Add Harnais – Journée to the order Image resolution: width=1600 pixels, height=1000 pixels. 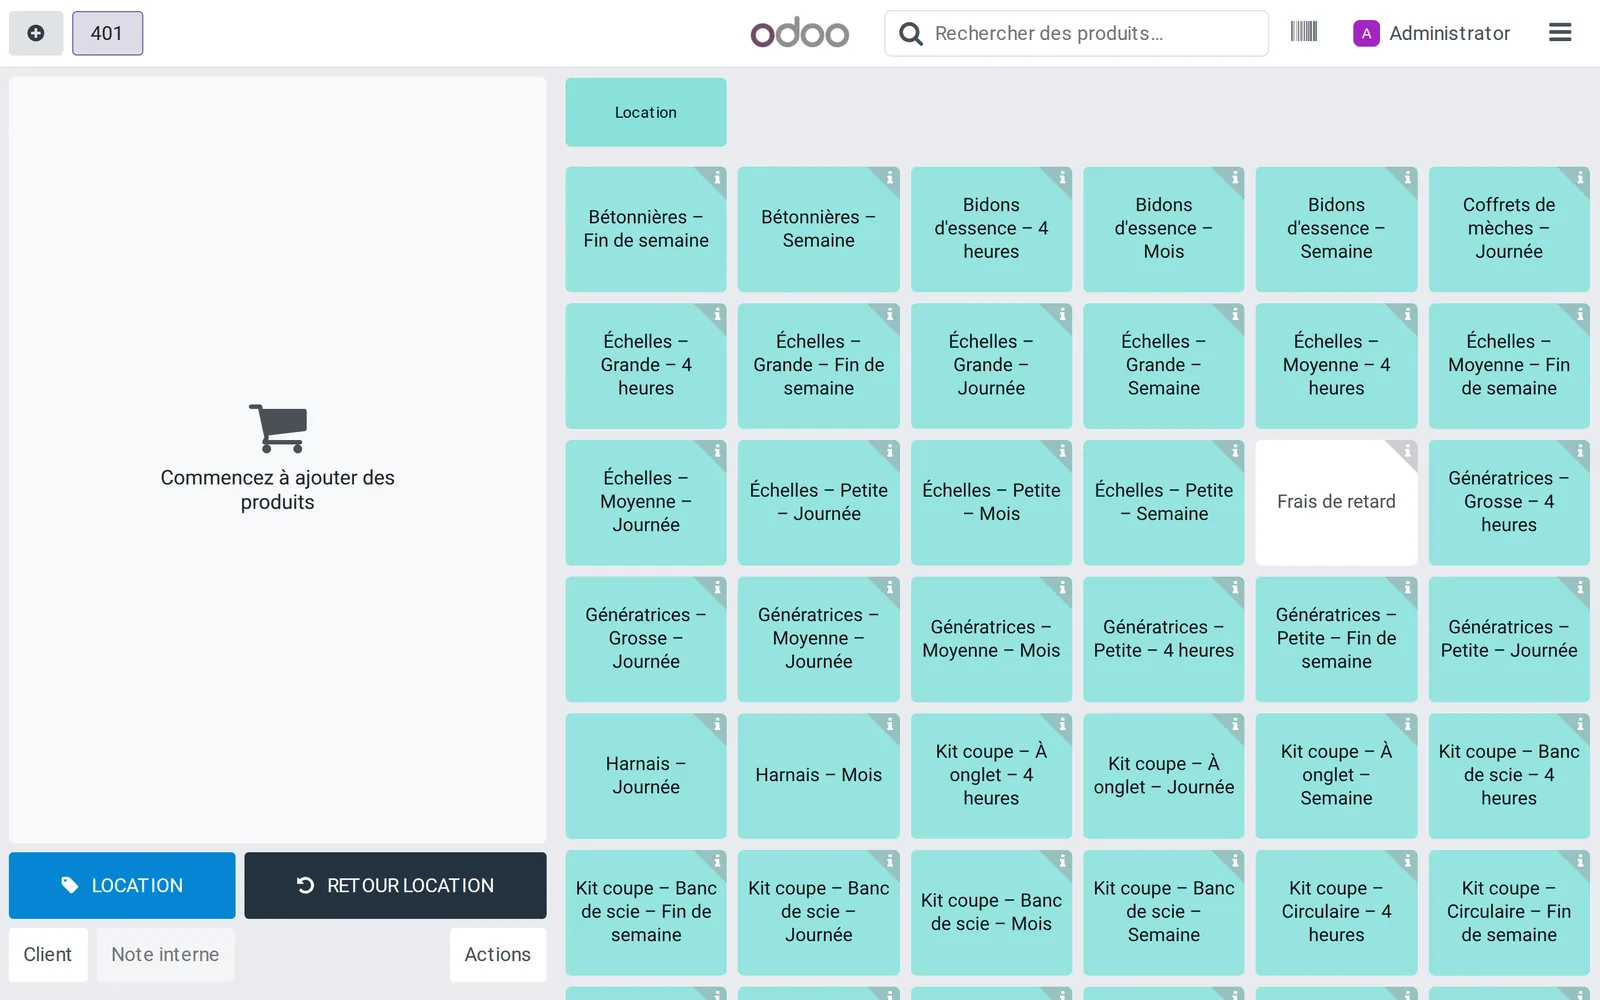pyautogui.click(x=646, y=776)
